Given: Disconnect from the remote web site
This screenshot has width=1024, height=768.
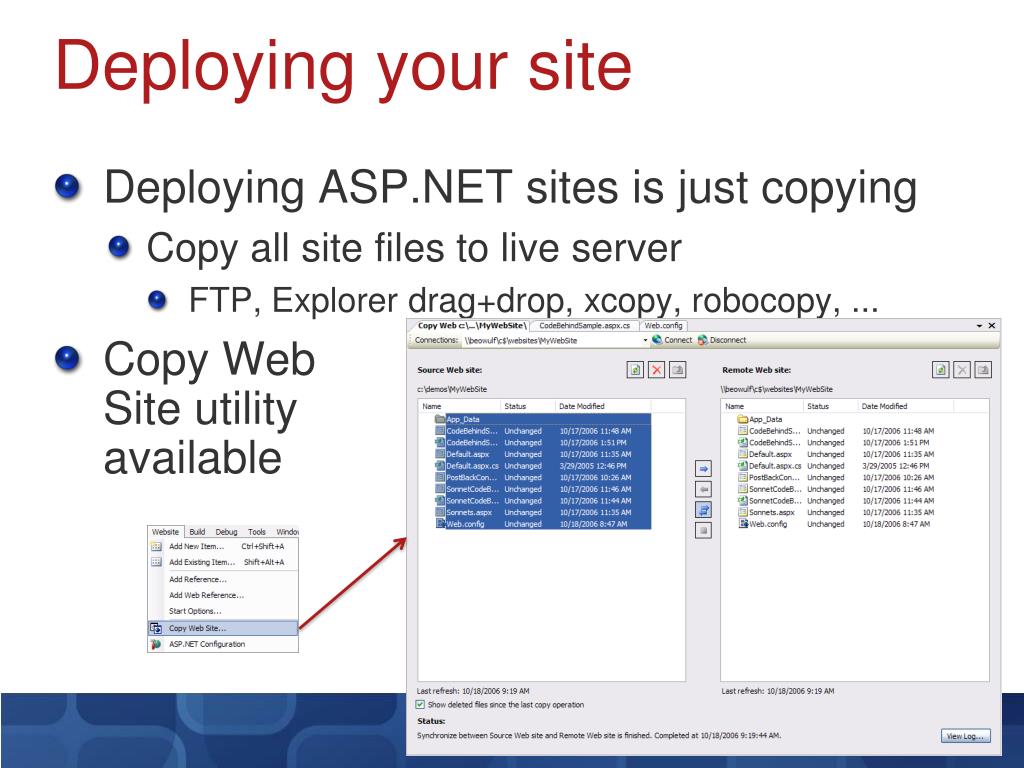Looking at the screenshot, I should point(722,340).
